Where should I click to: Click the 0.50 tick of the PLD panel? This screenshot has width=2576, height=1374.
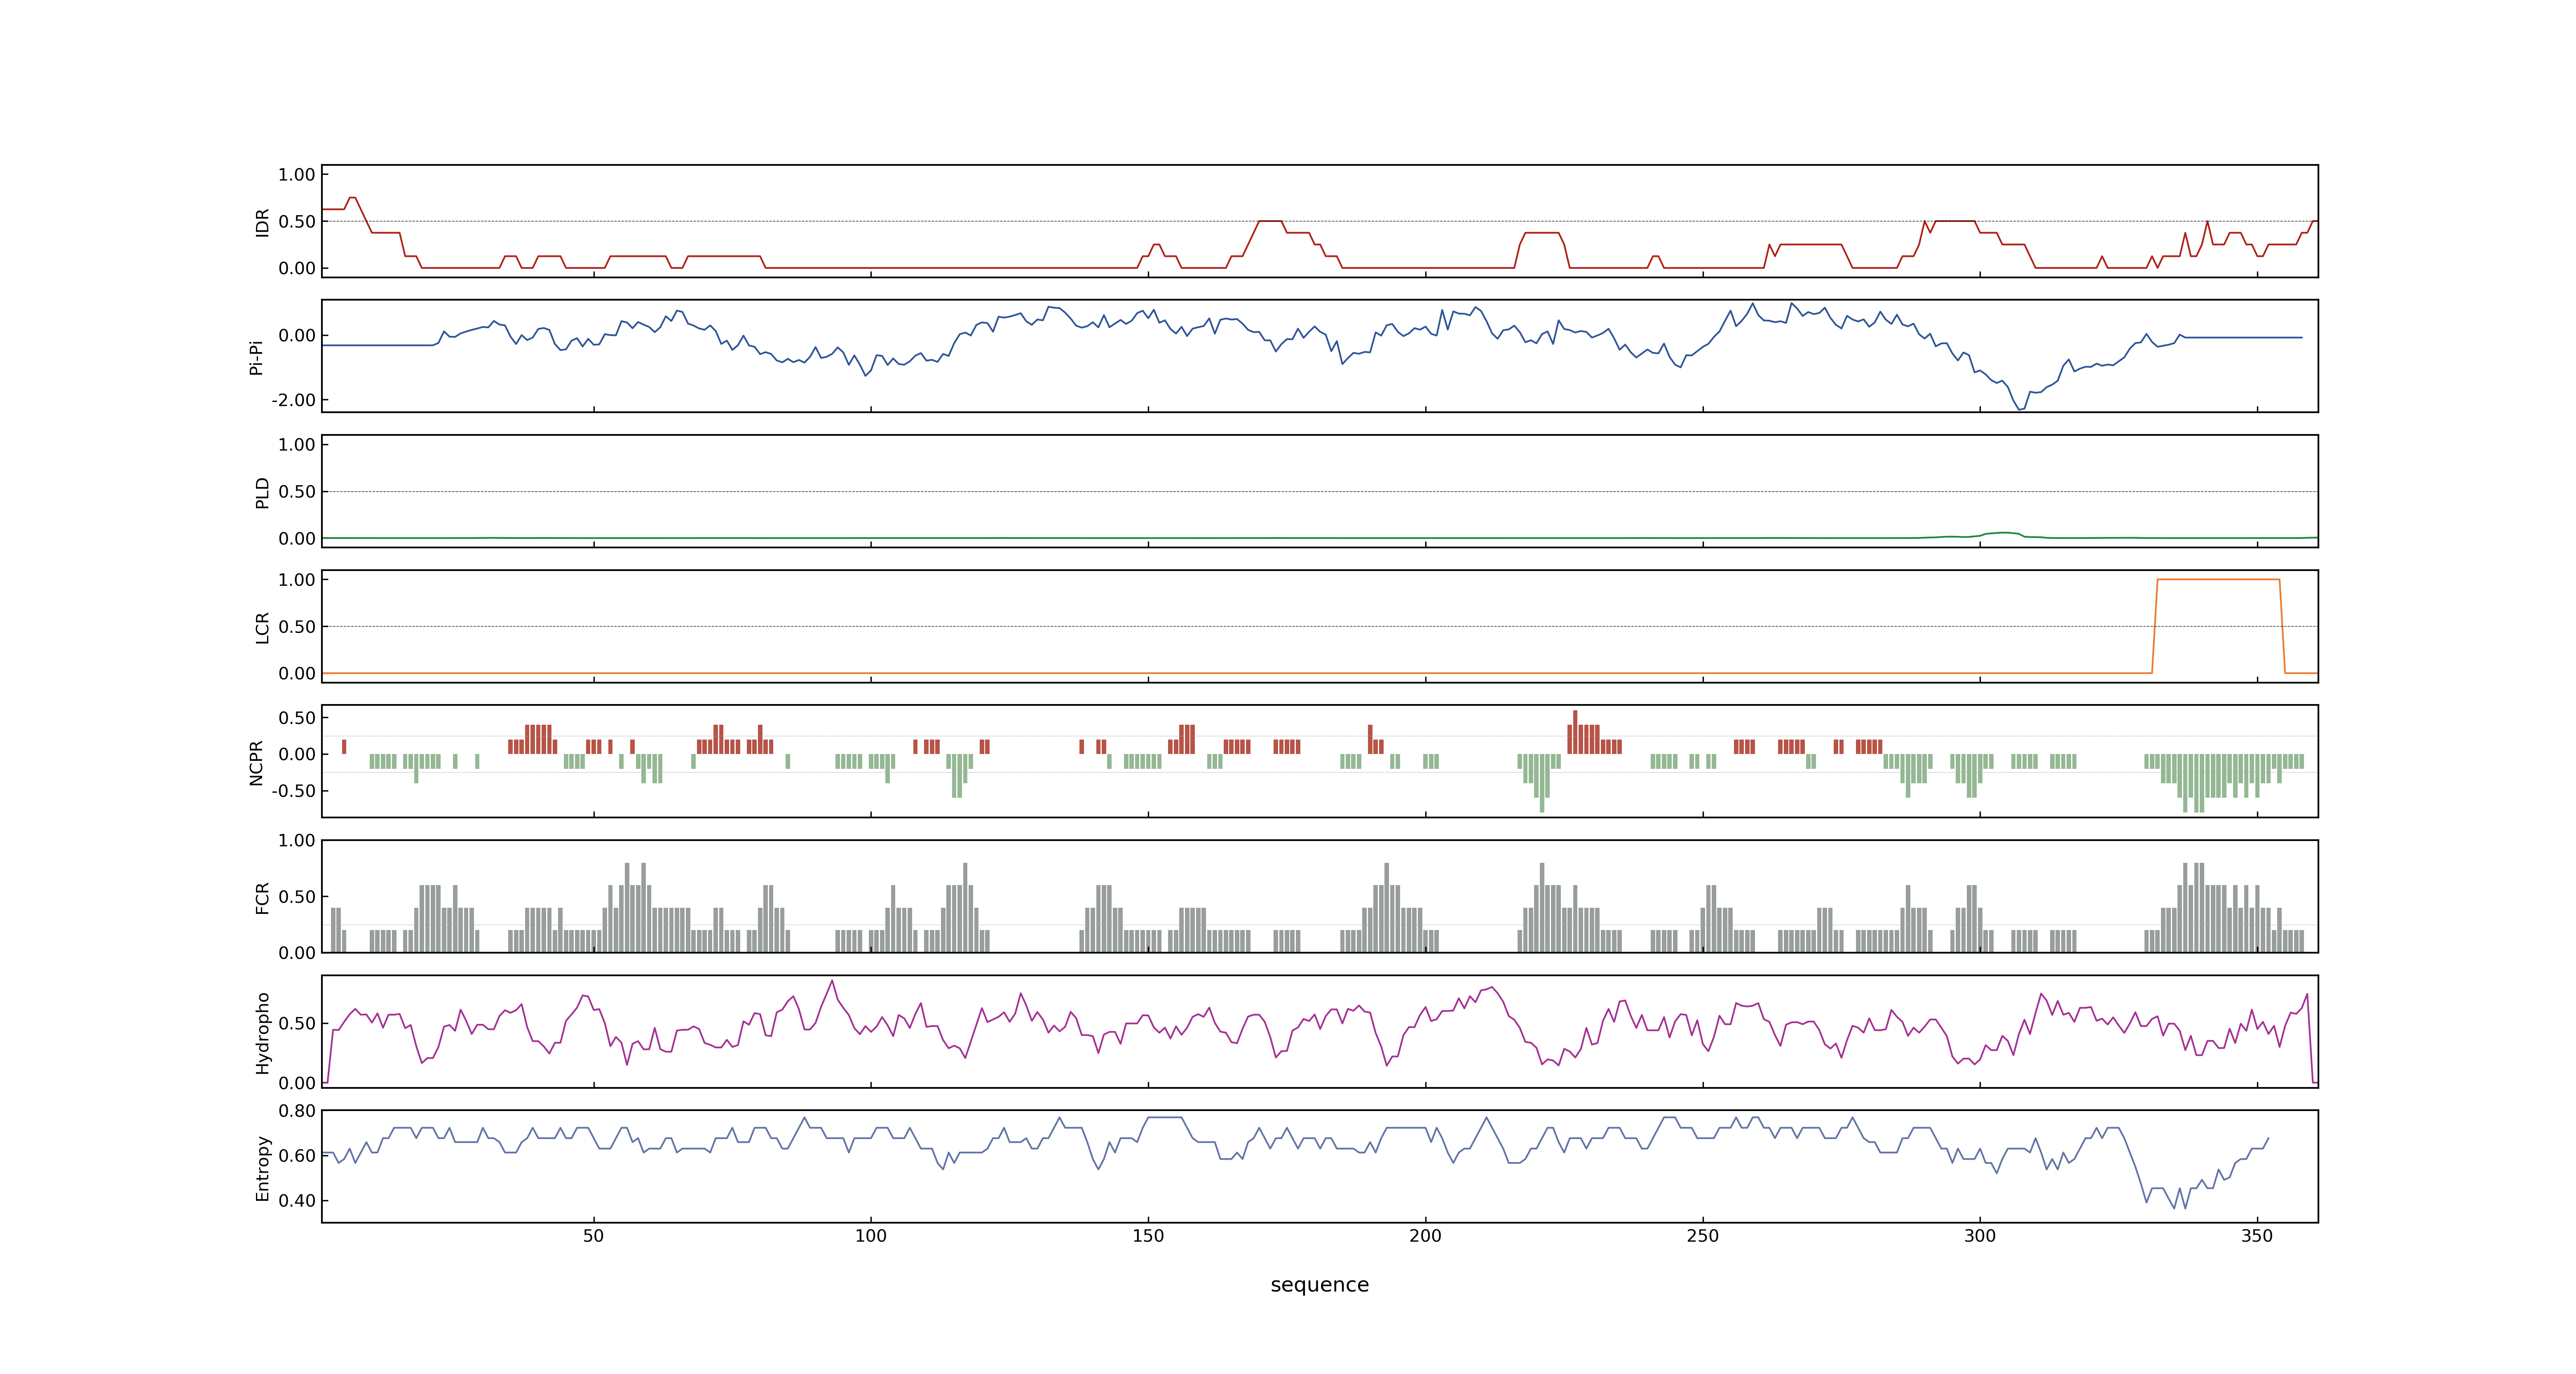pyautogui.click(x=297, y=492)
